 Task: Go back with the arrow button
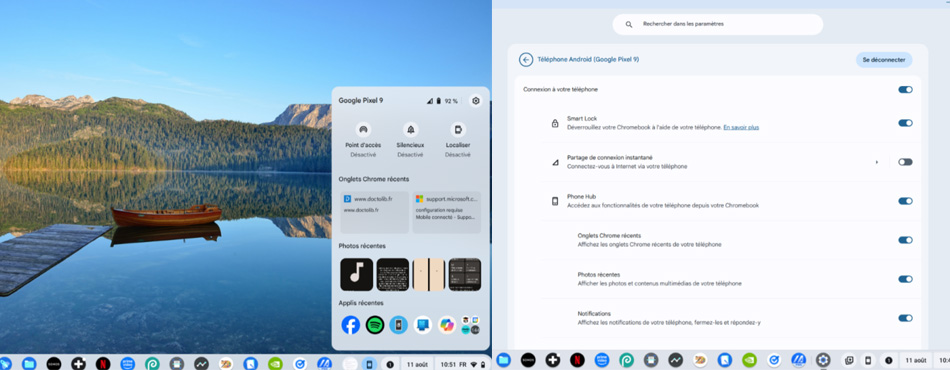[525, 59]
